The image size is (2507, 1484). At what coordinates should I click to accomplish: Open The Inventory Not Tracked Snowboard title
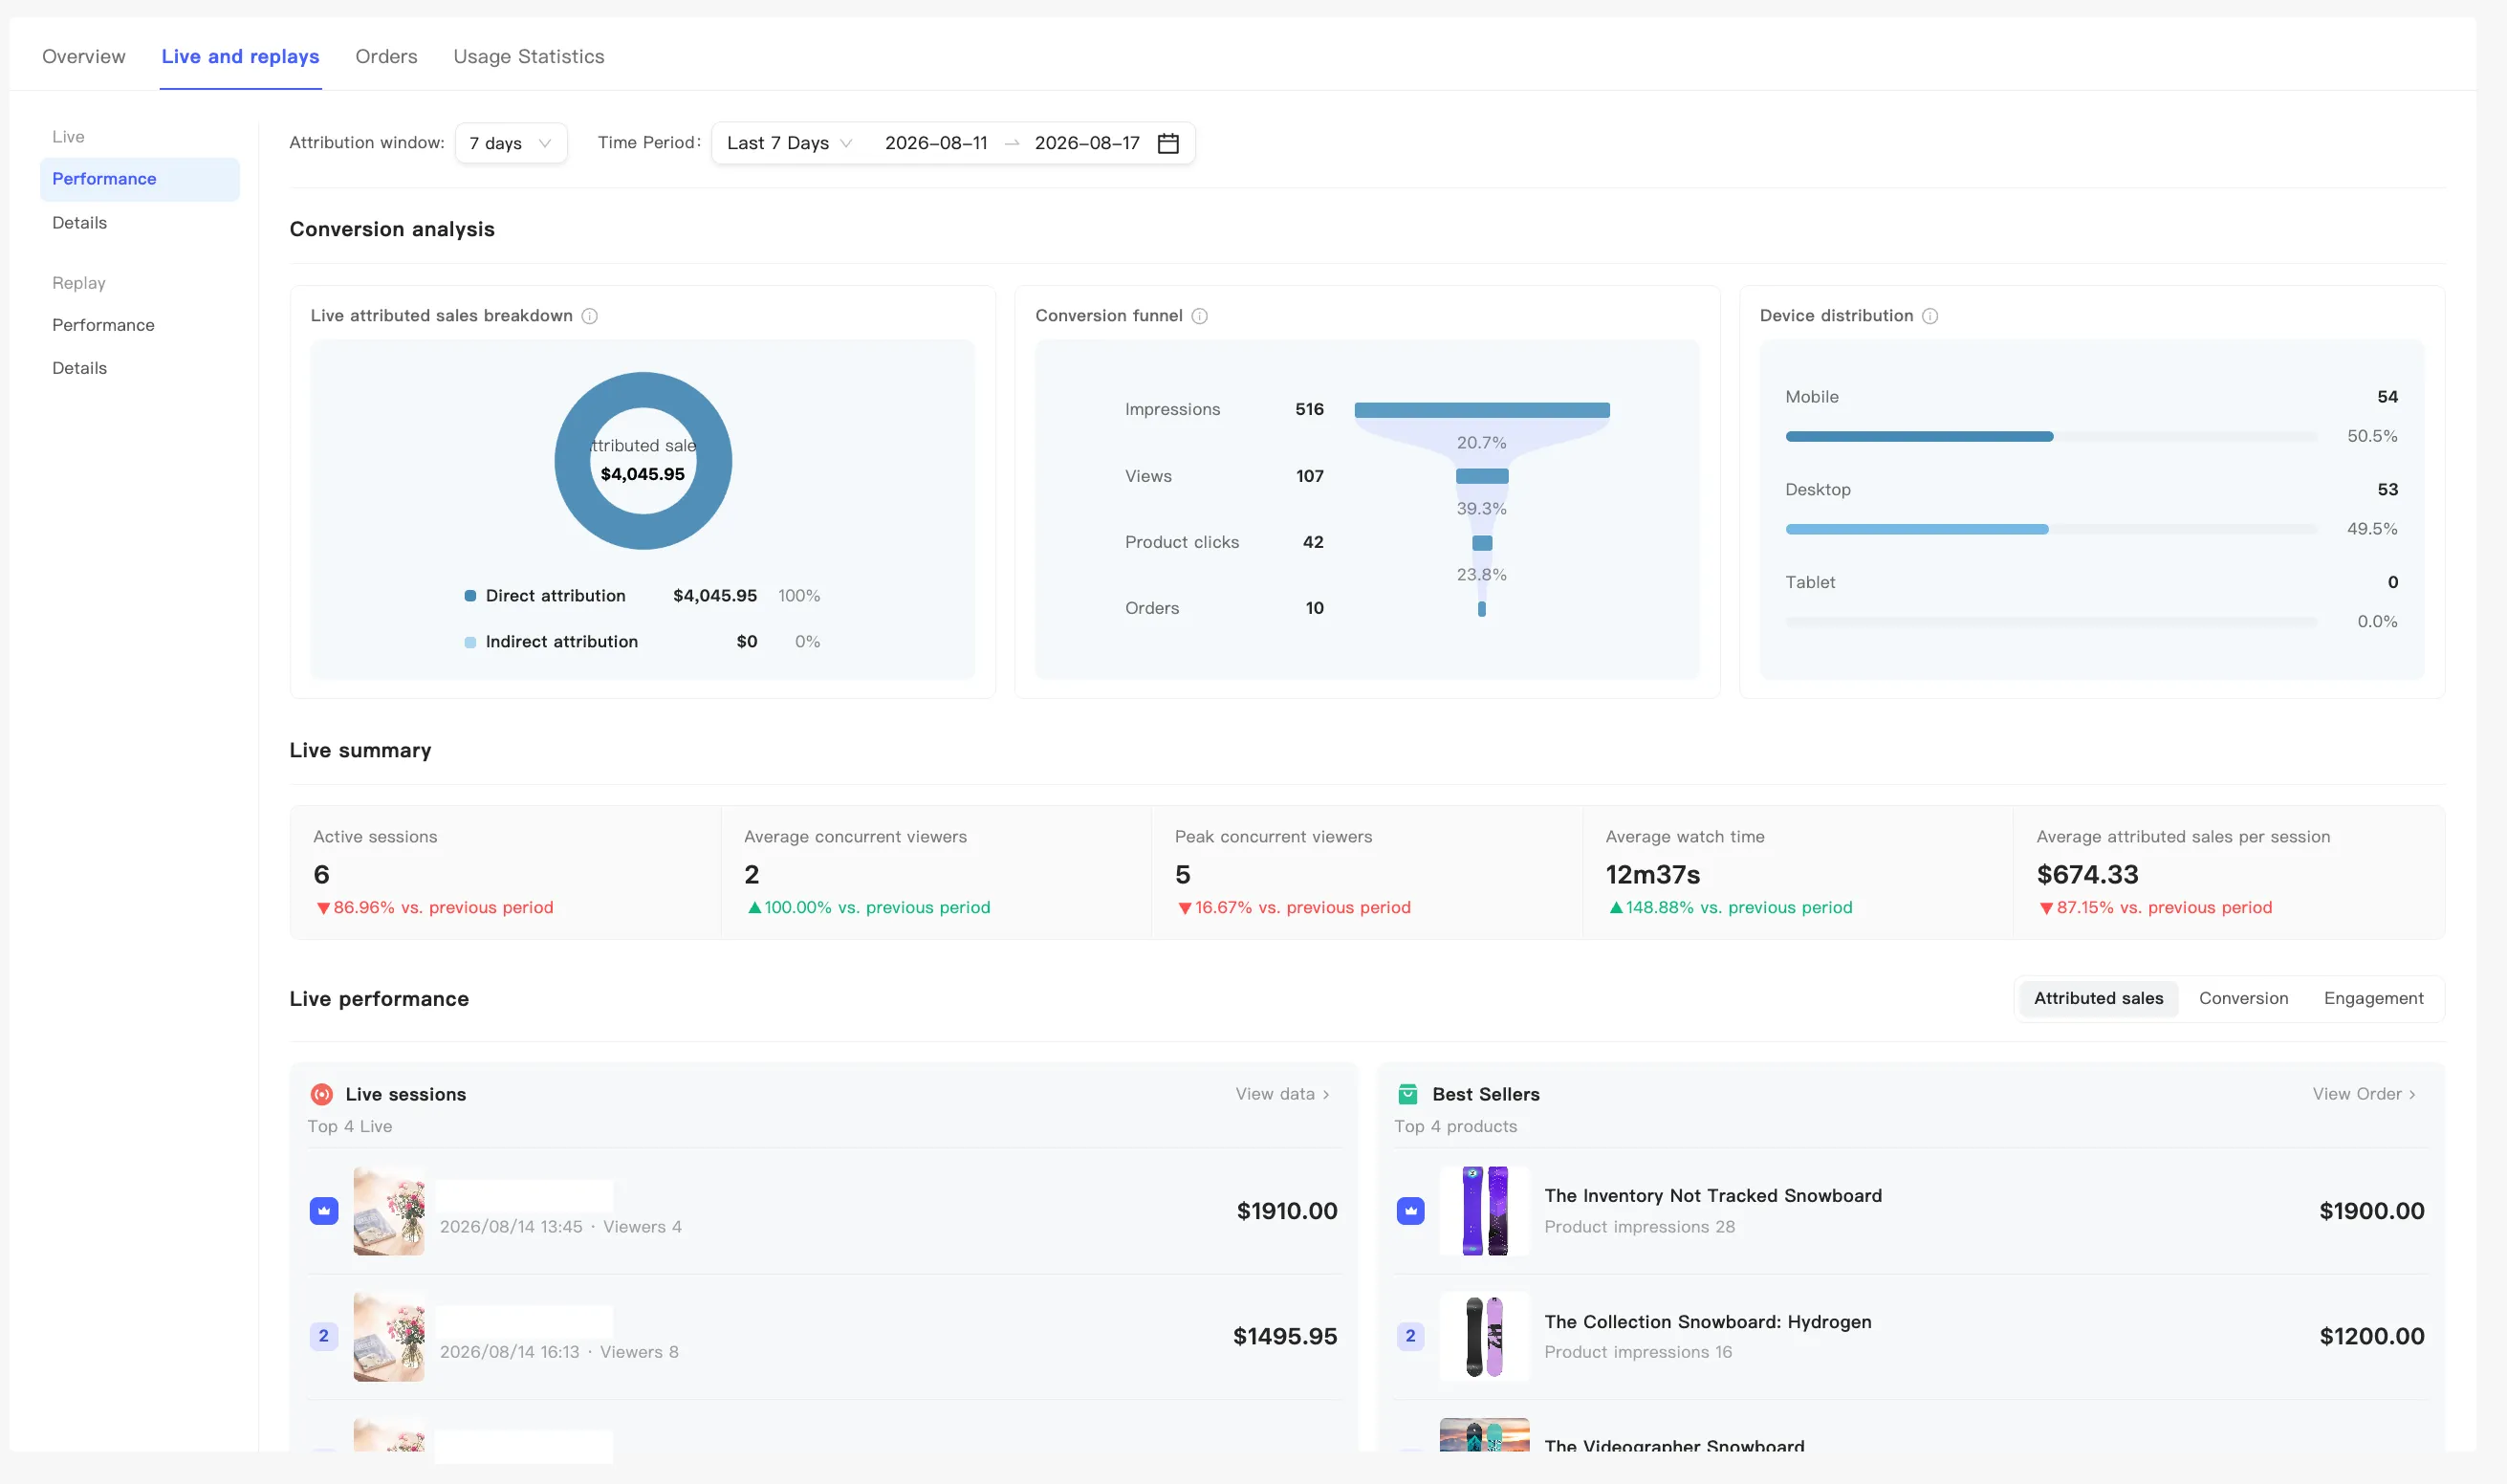(1713, 1196)
